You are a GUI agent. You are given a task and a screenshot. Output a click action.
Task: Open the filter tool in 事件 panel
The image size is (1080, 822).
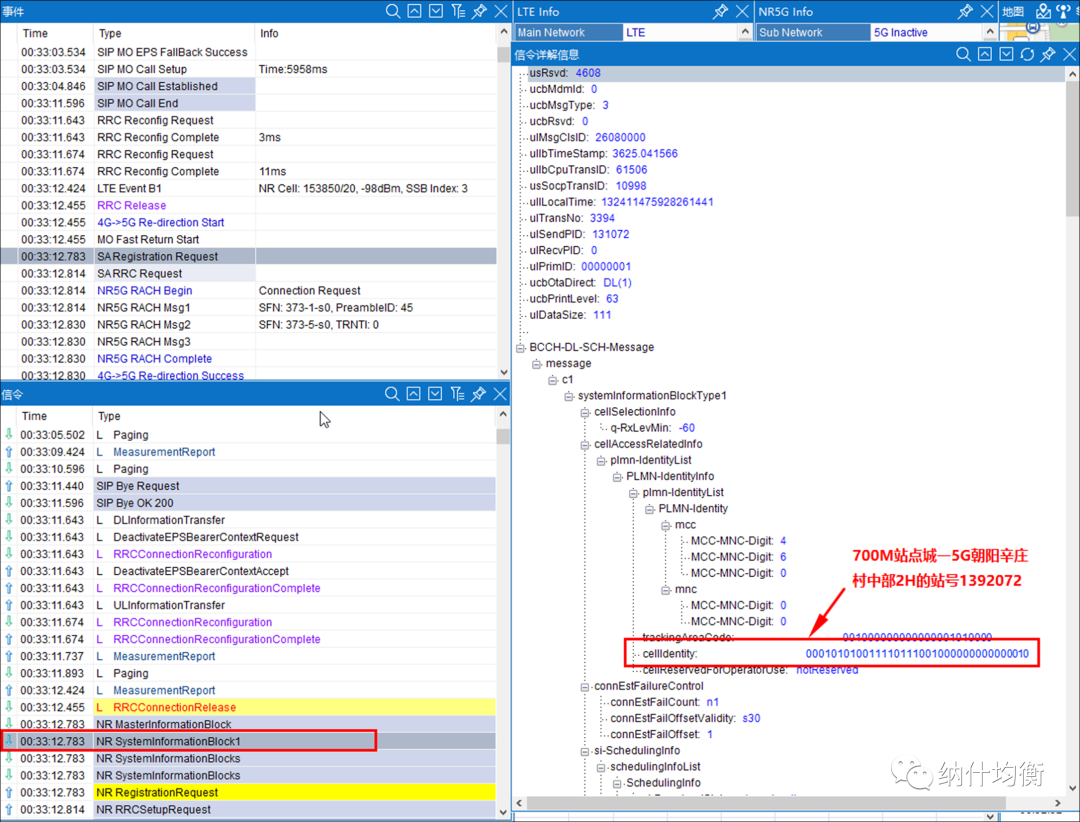coord(458,11)
